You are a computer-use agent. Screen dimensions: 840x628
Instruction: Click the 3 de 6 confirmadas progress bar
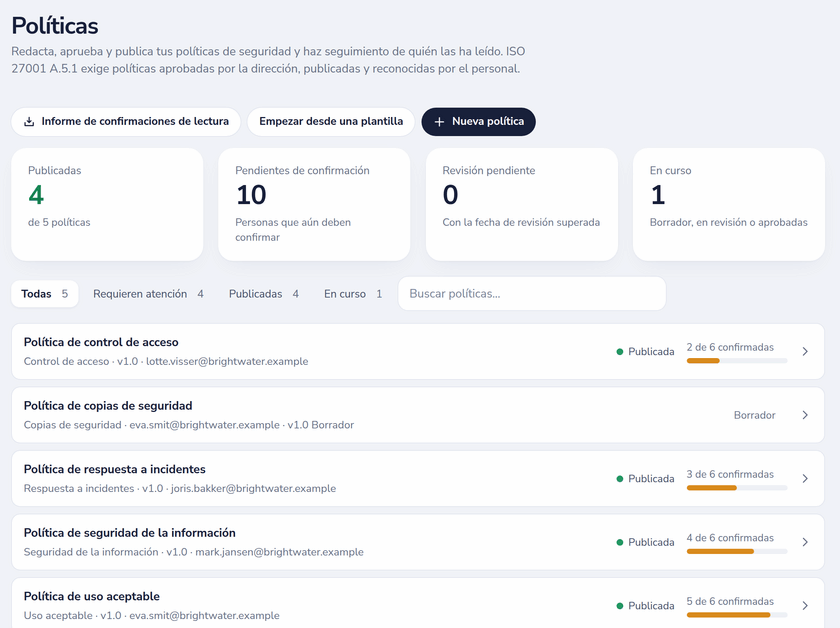737,488
